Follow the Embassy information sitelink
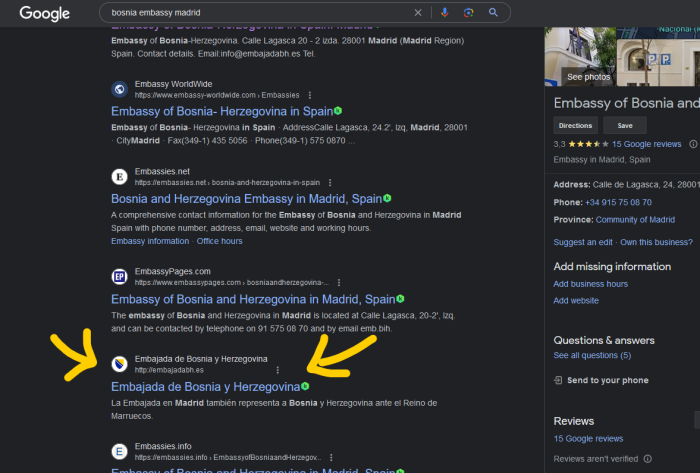The image size is (700, 473). pos(150,241)
